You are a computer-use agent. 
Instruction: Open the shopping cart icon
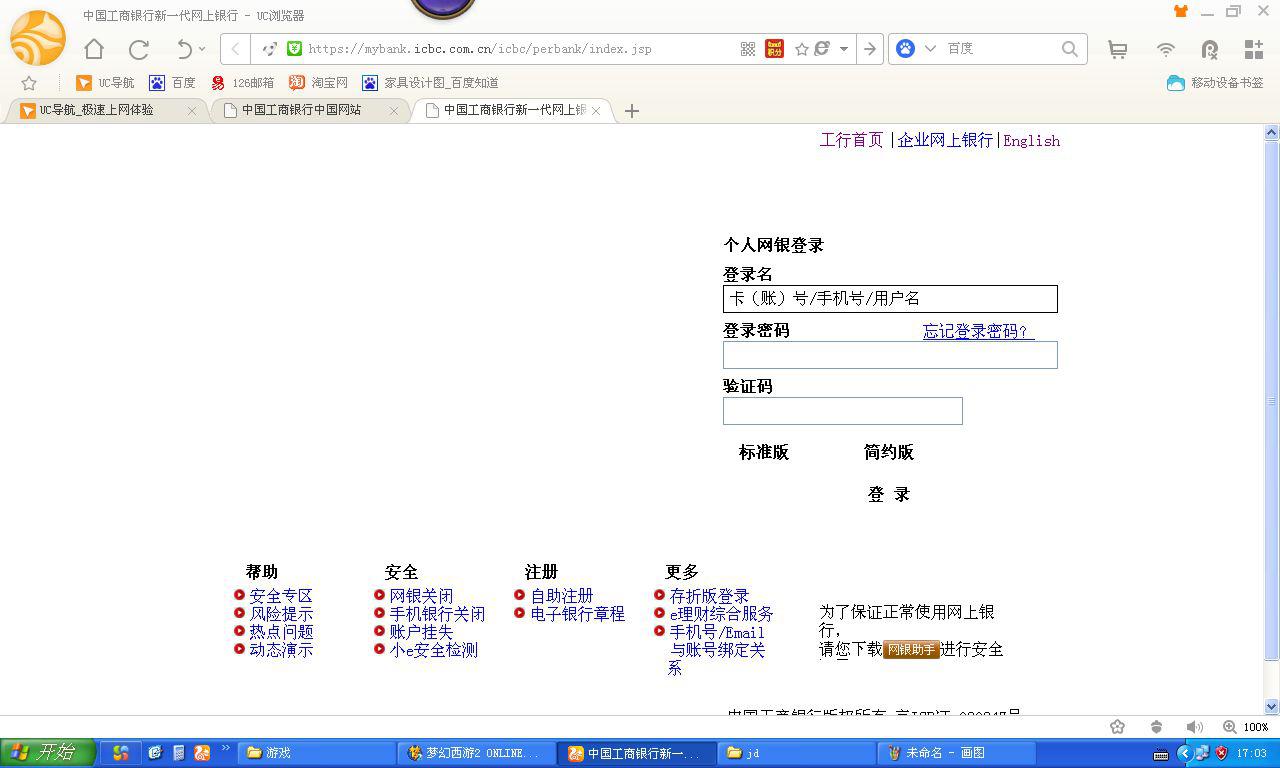coord(1117,48)
